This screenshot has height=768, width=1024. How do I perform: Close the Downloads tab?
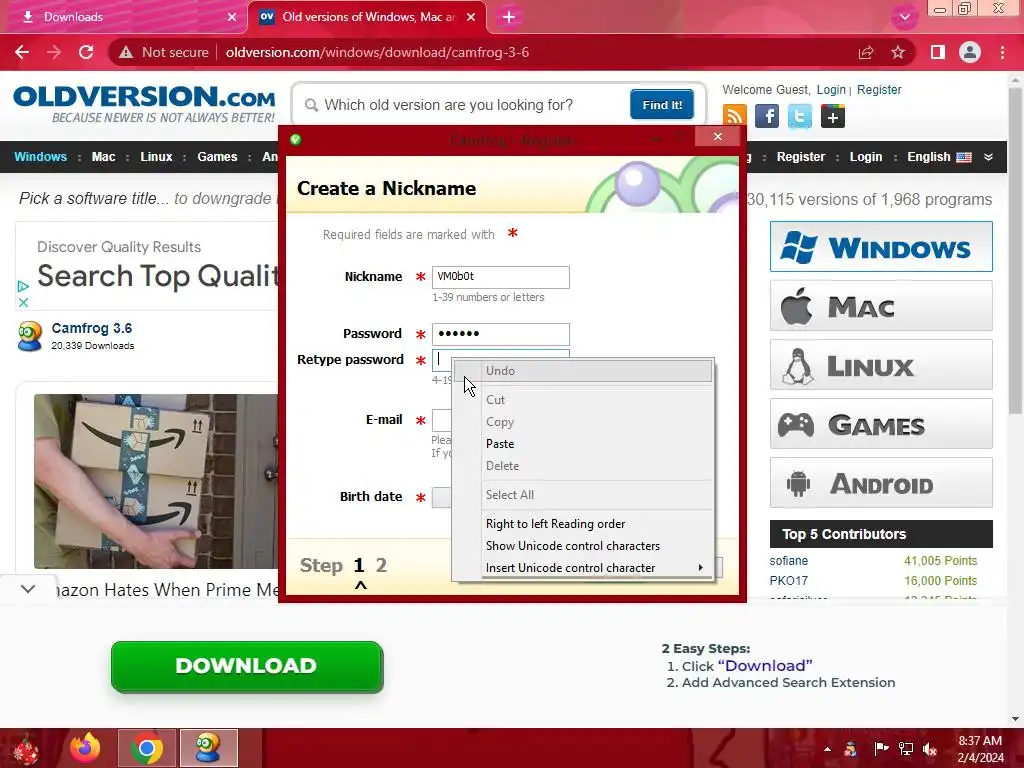coord(232,17)
